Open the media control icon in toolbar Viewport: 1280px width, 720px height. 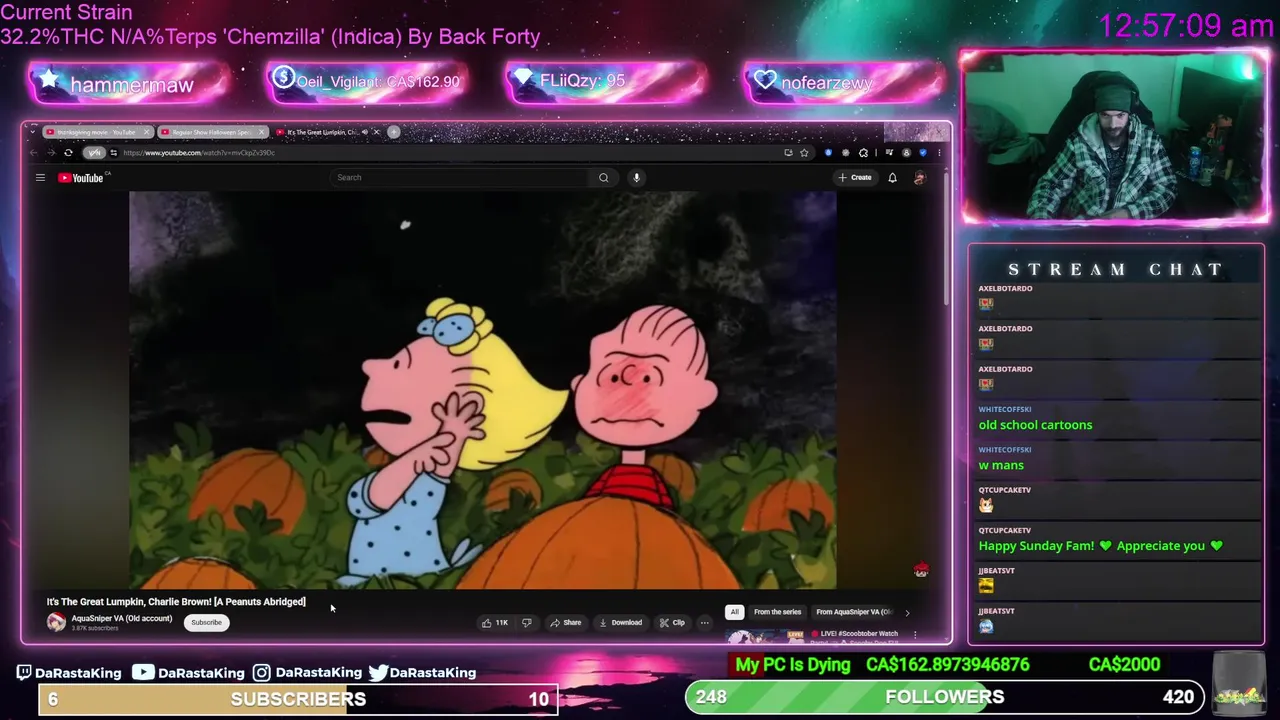click(x=889, y=153)
